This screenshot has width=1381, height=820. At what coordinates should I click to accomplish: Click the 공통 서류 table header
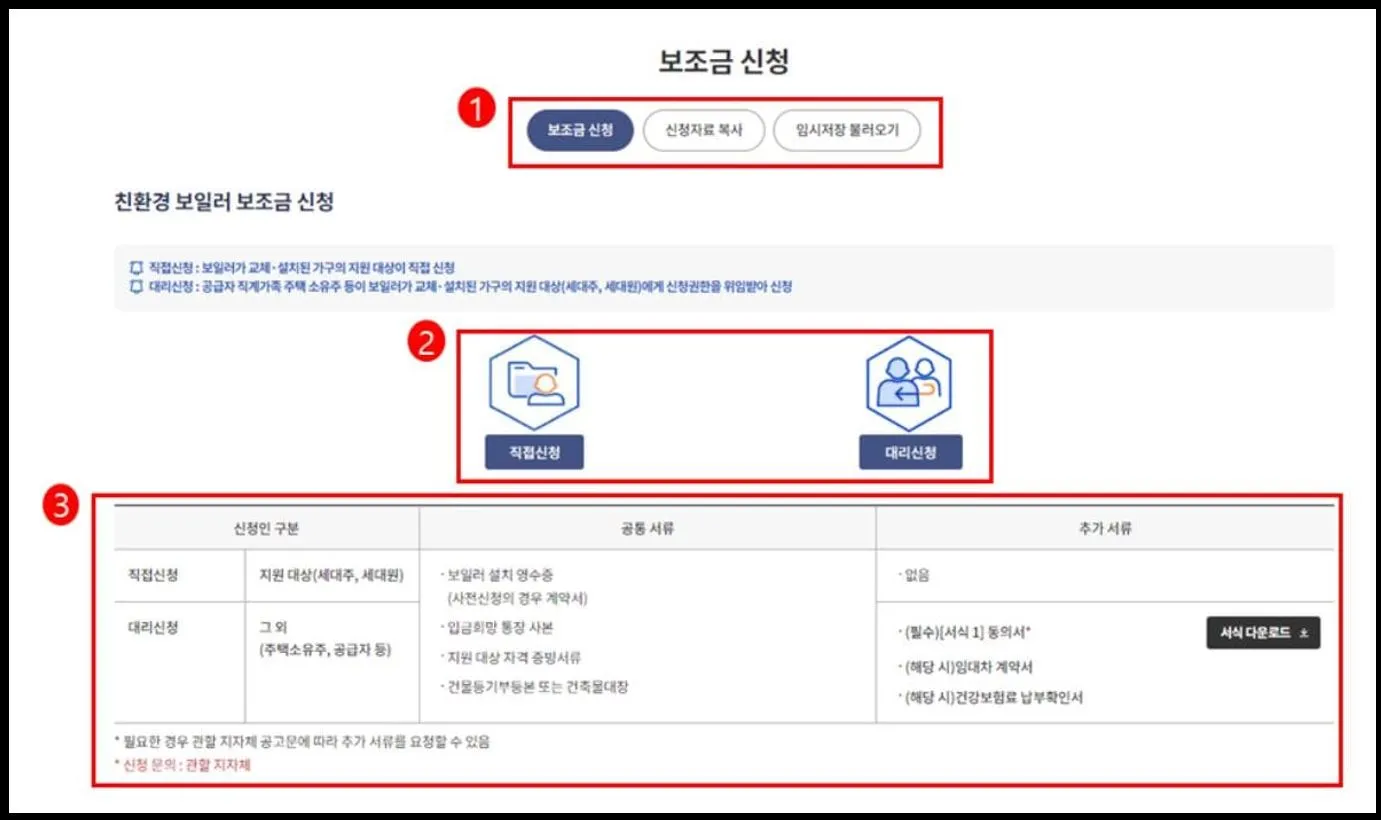pyautogui.click(x=647, y=529)
